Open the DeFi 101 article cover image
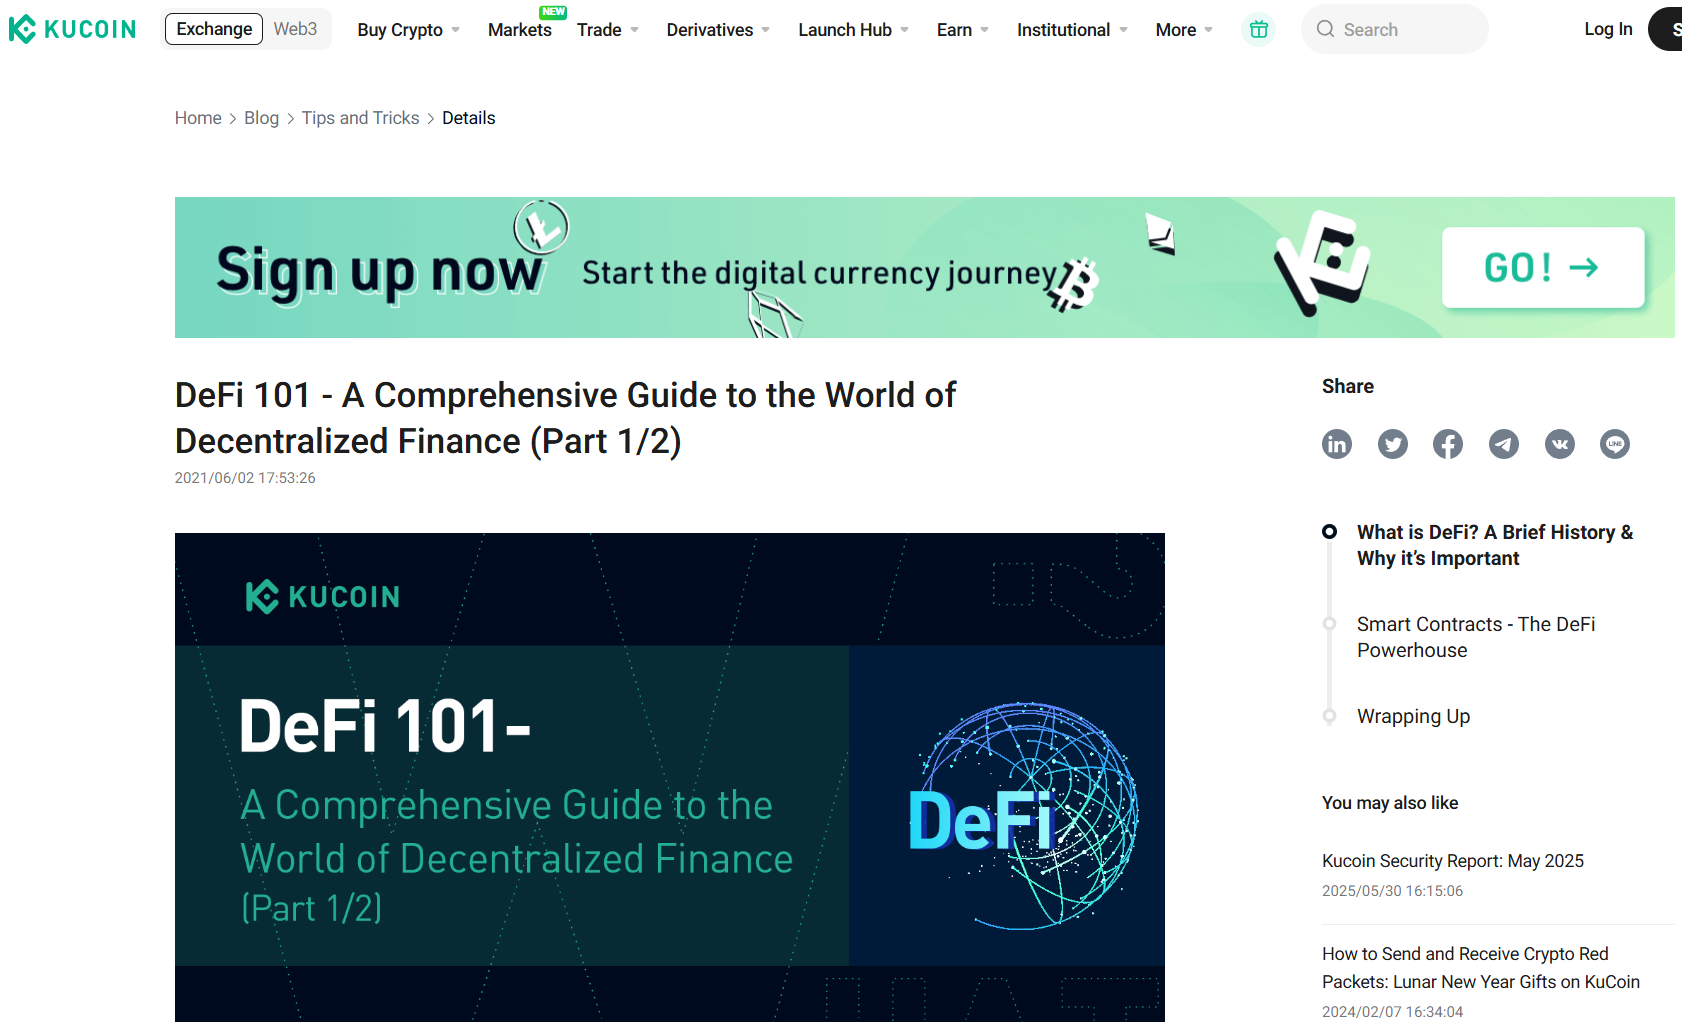 click(669, 777)
